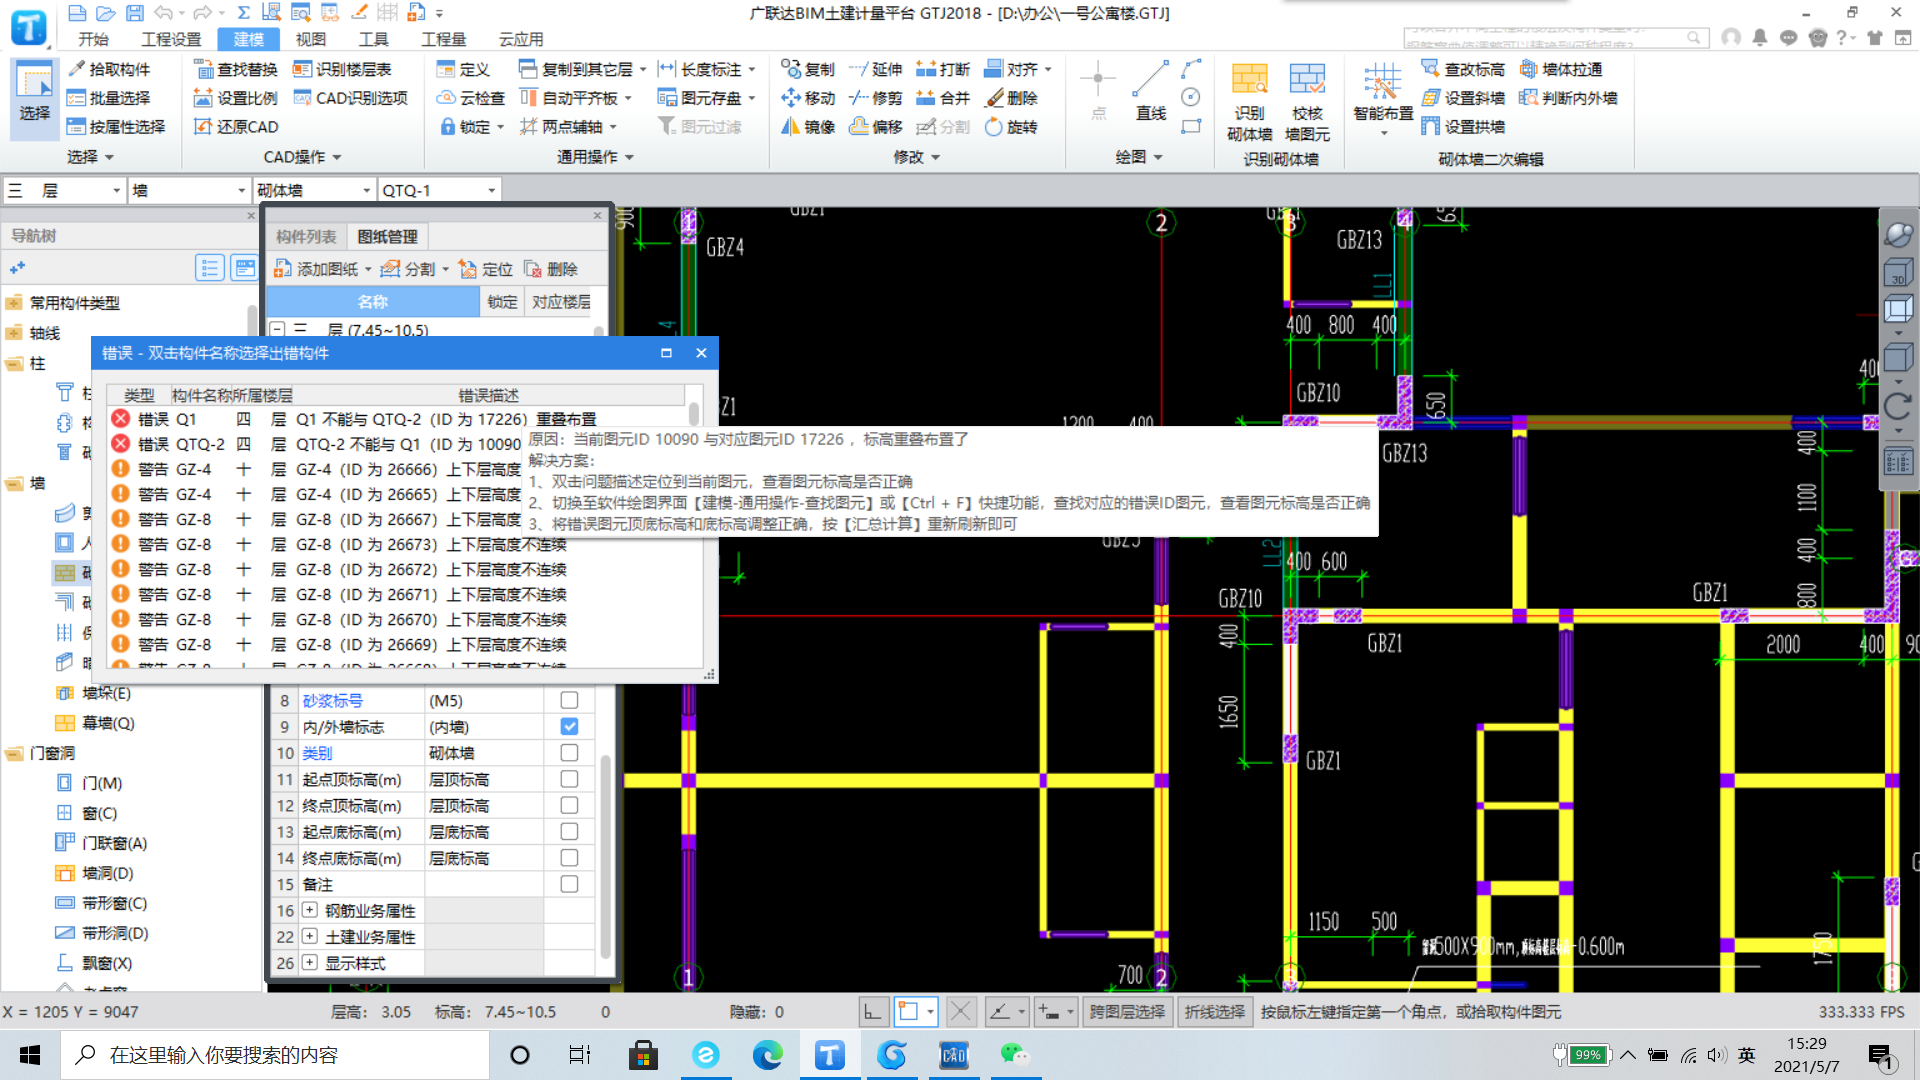
Task: Toggle checkbox for 备注 row
Action: [569, 884]
